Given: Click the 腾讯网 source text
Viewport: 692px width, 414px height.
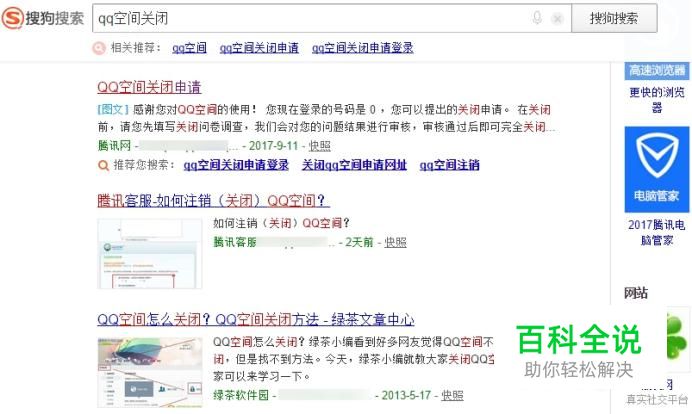Looking at the screenshot, I should pyautogui.click(x=114, y=145).
